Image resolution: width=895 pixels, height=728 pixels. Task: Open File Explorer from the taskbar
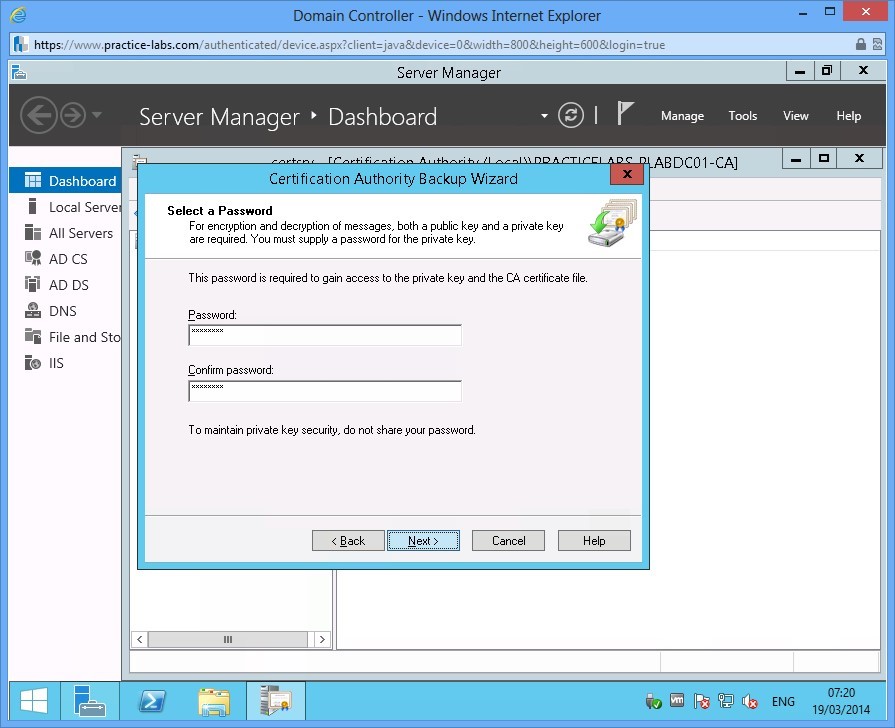coord(214,700)
